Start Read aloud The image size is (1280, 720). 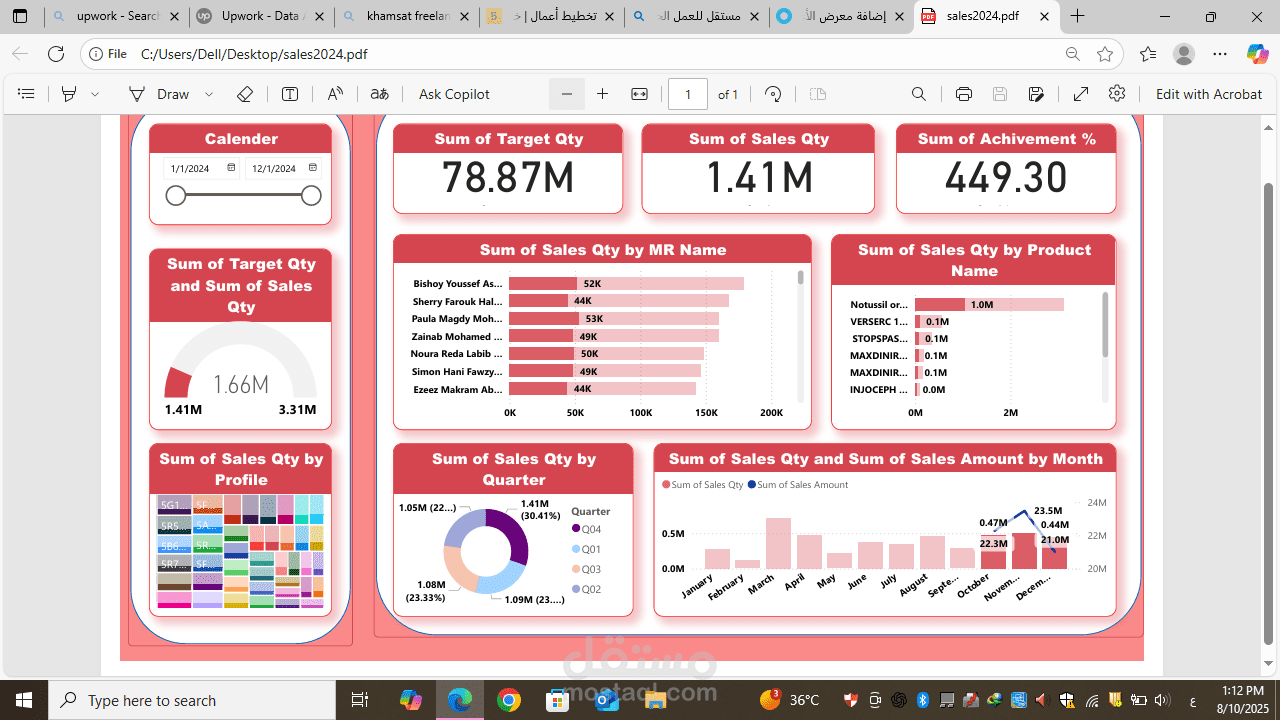tap(335, 94)
